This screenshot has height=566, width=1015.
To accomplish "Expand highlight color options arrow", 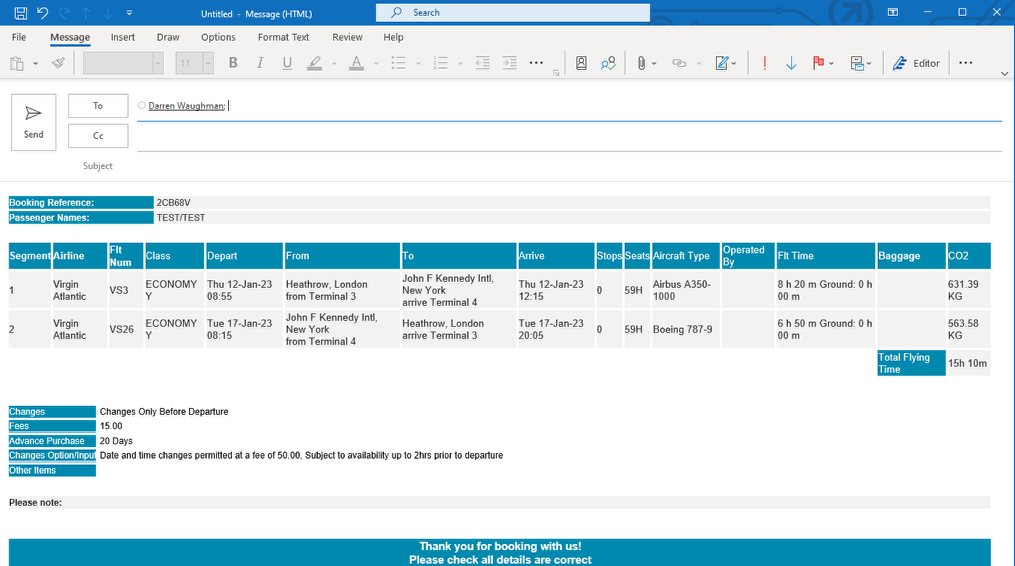I will (x=334, y=63).
